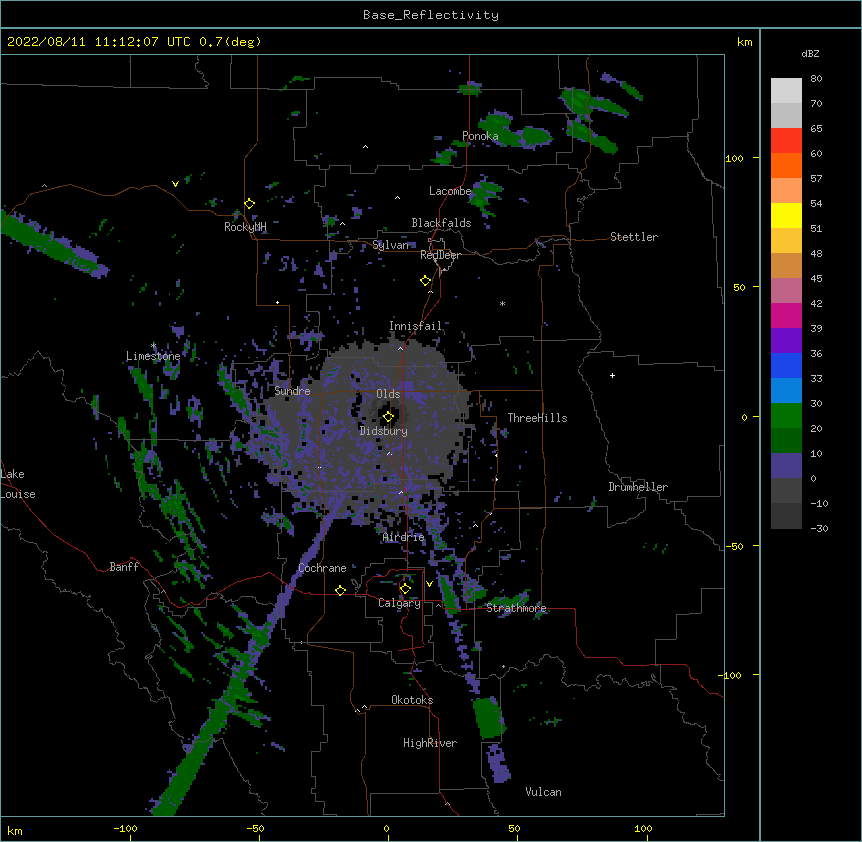Screen dimensions: 862x842
Task: Click the -50 tick label on vertical axis
Action: (734, 546)
